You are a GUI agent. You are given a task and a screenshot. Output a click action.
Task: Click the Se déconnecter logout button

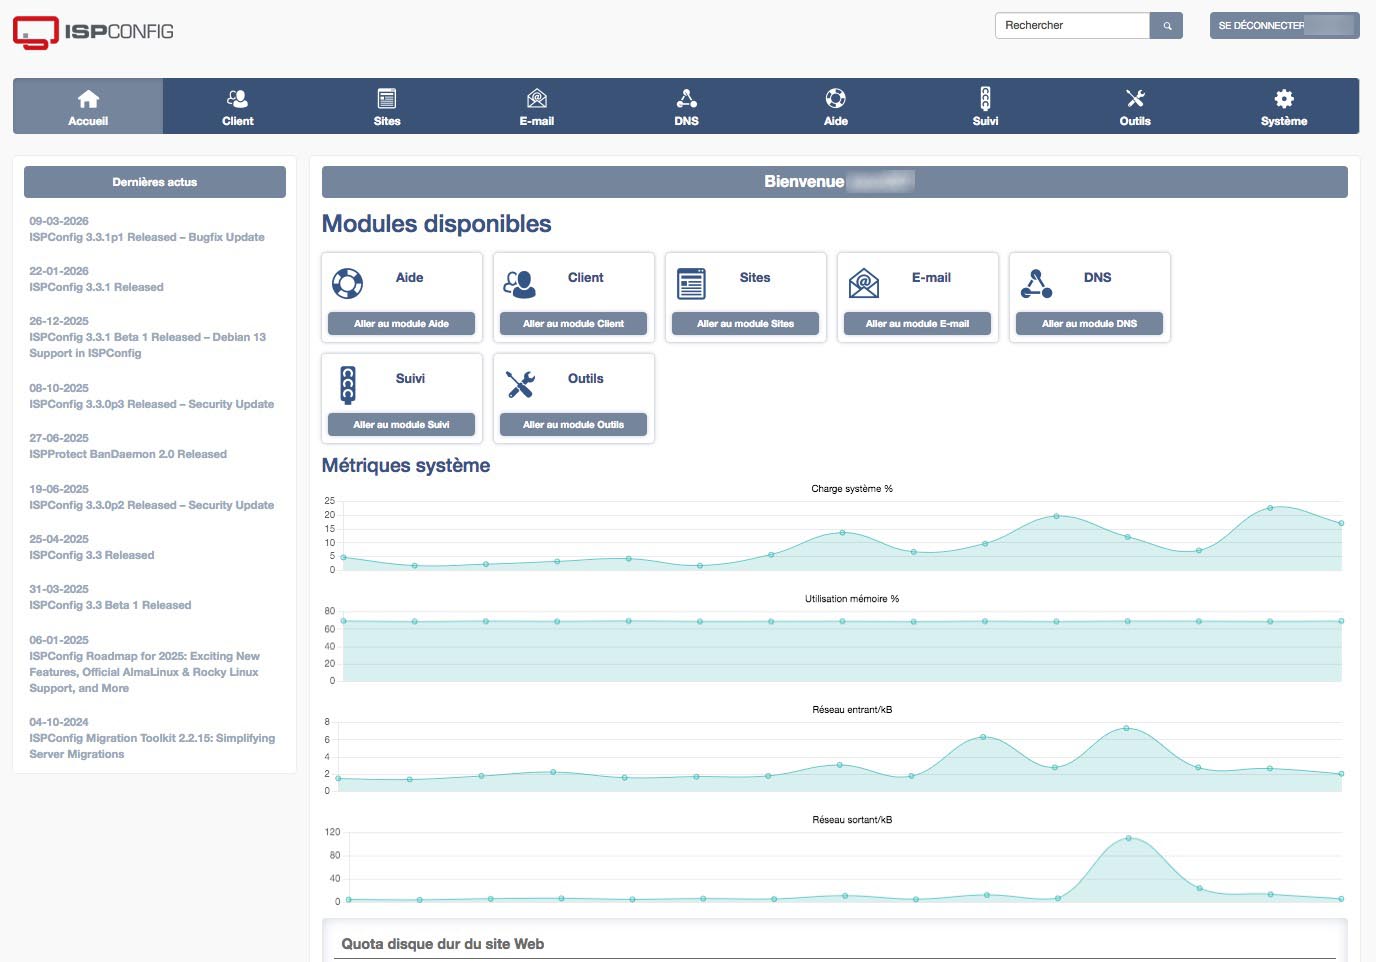(x=1284, y=26)
